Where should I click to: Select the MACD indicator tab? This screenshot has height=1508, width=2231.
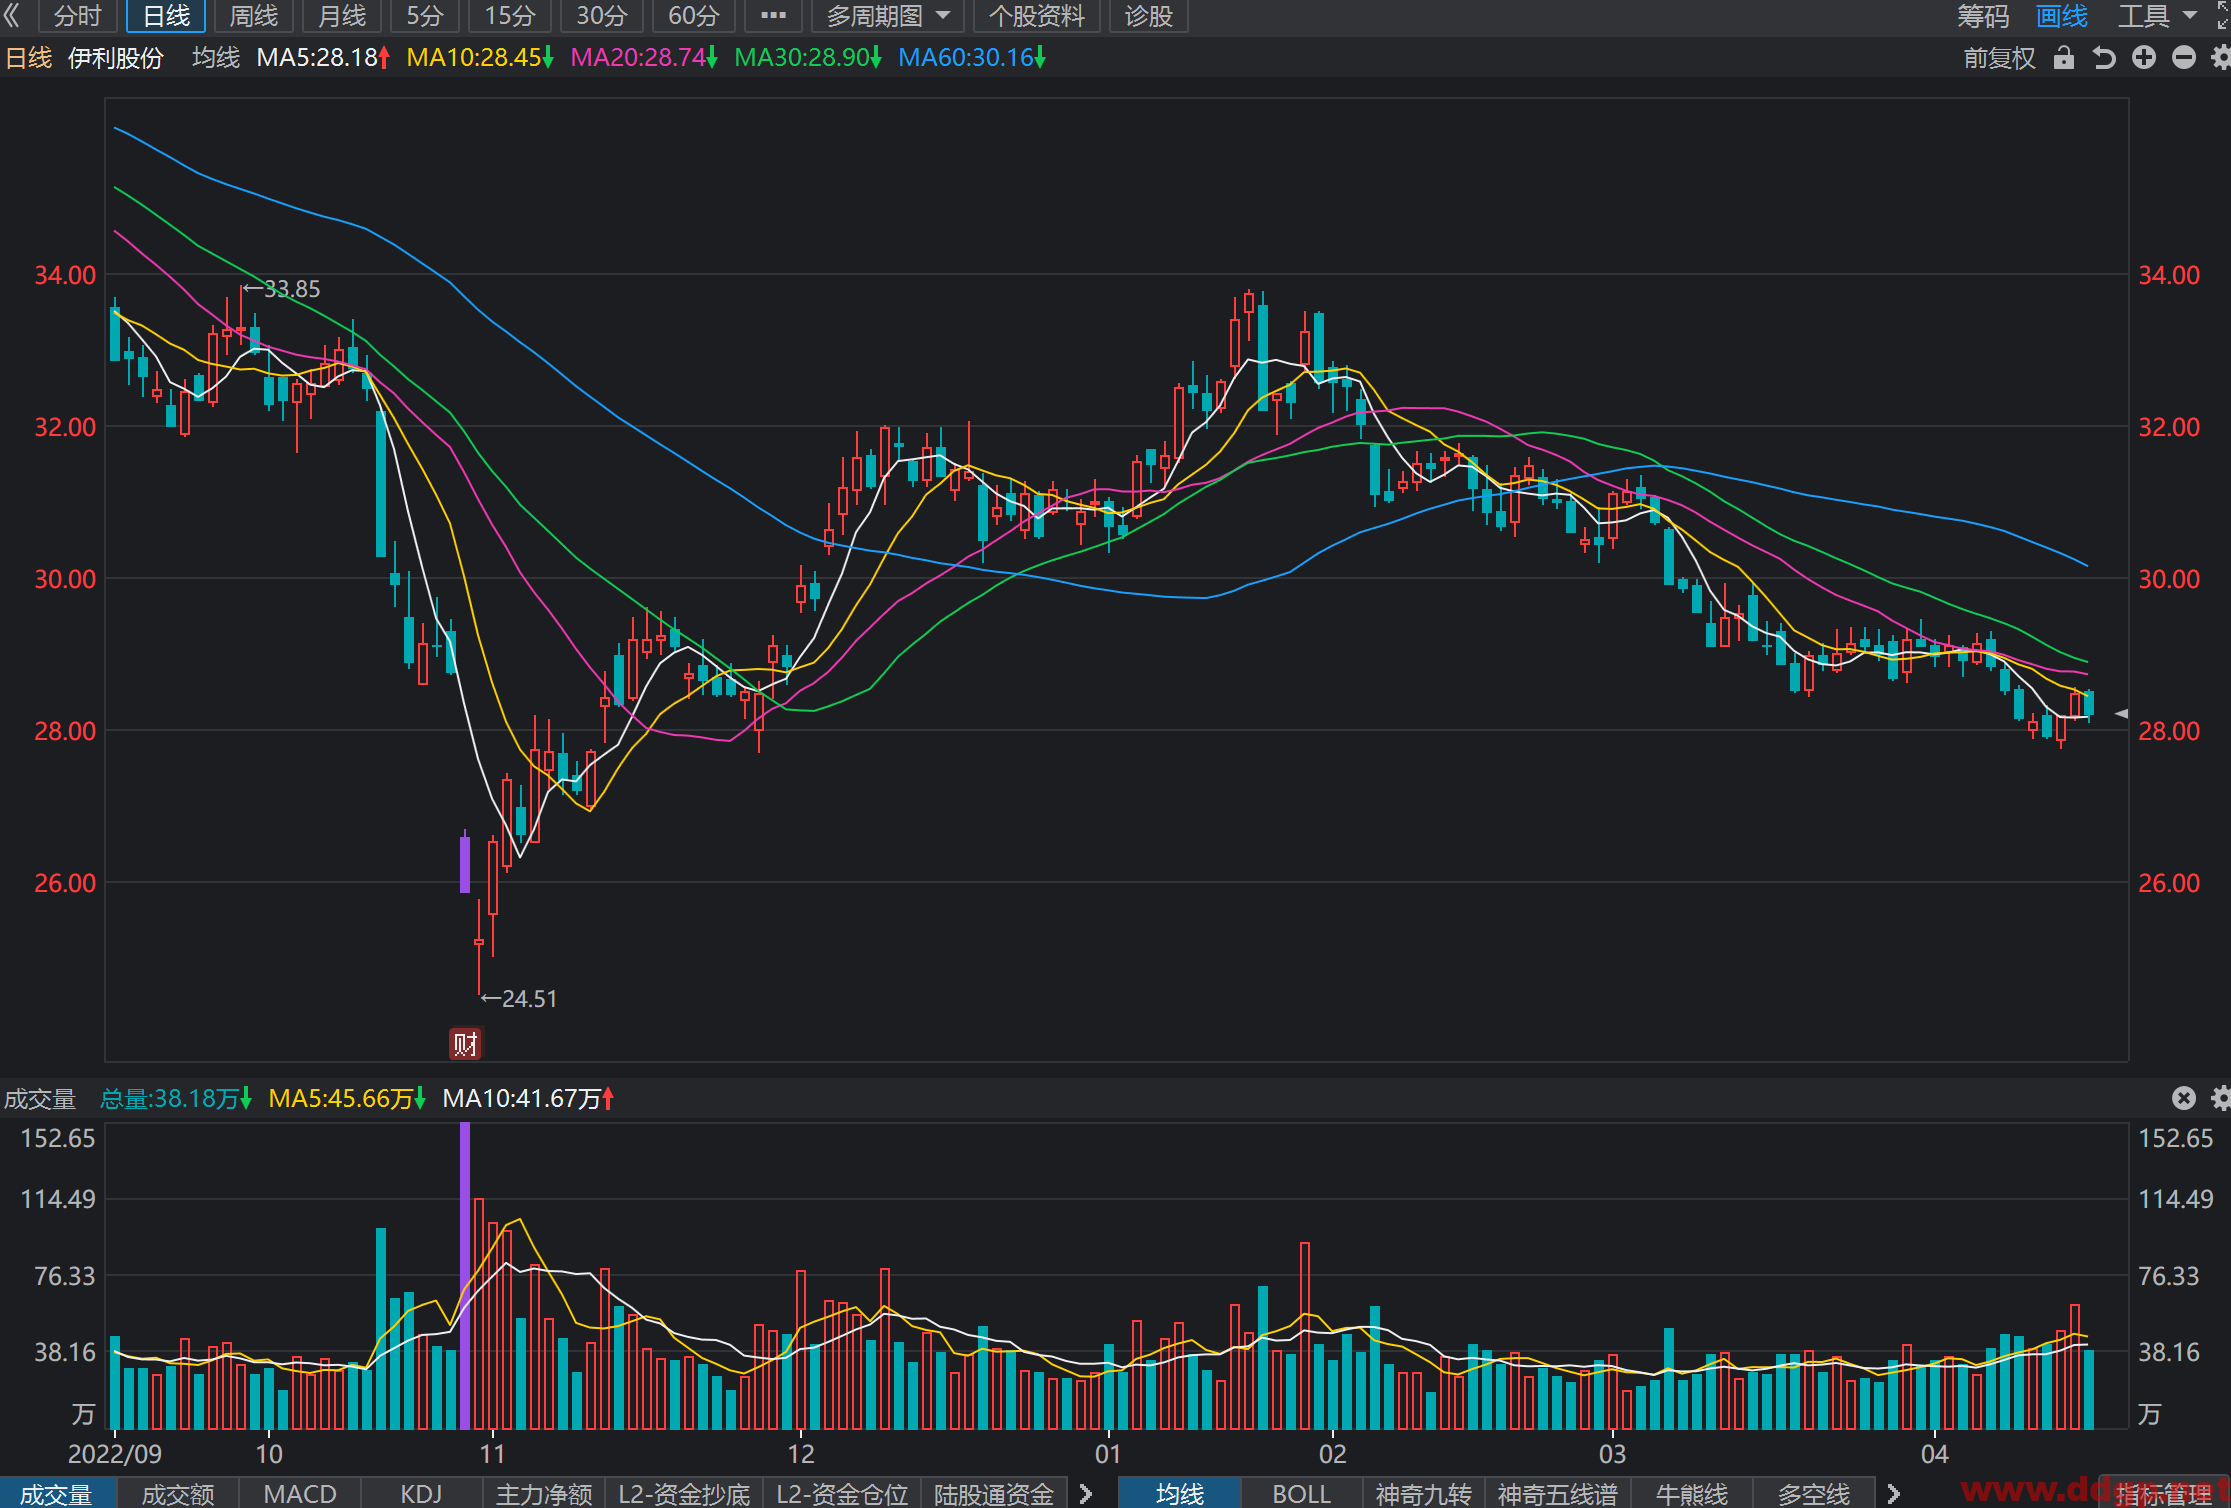tap(299, 1493)
